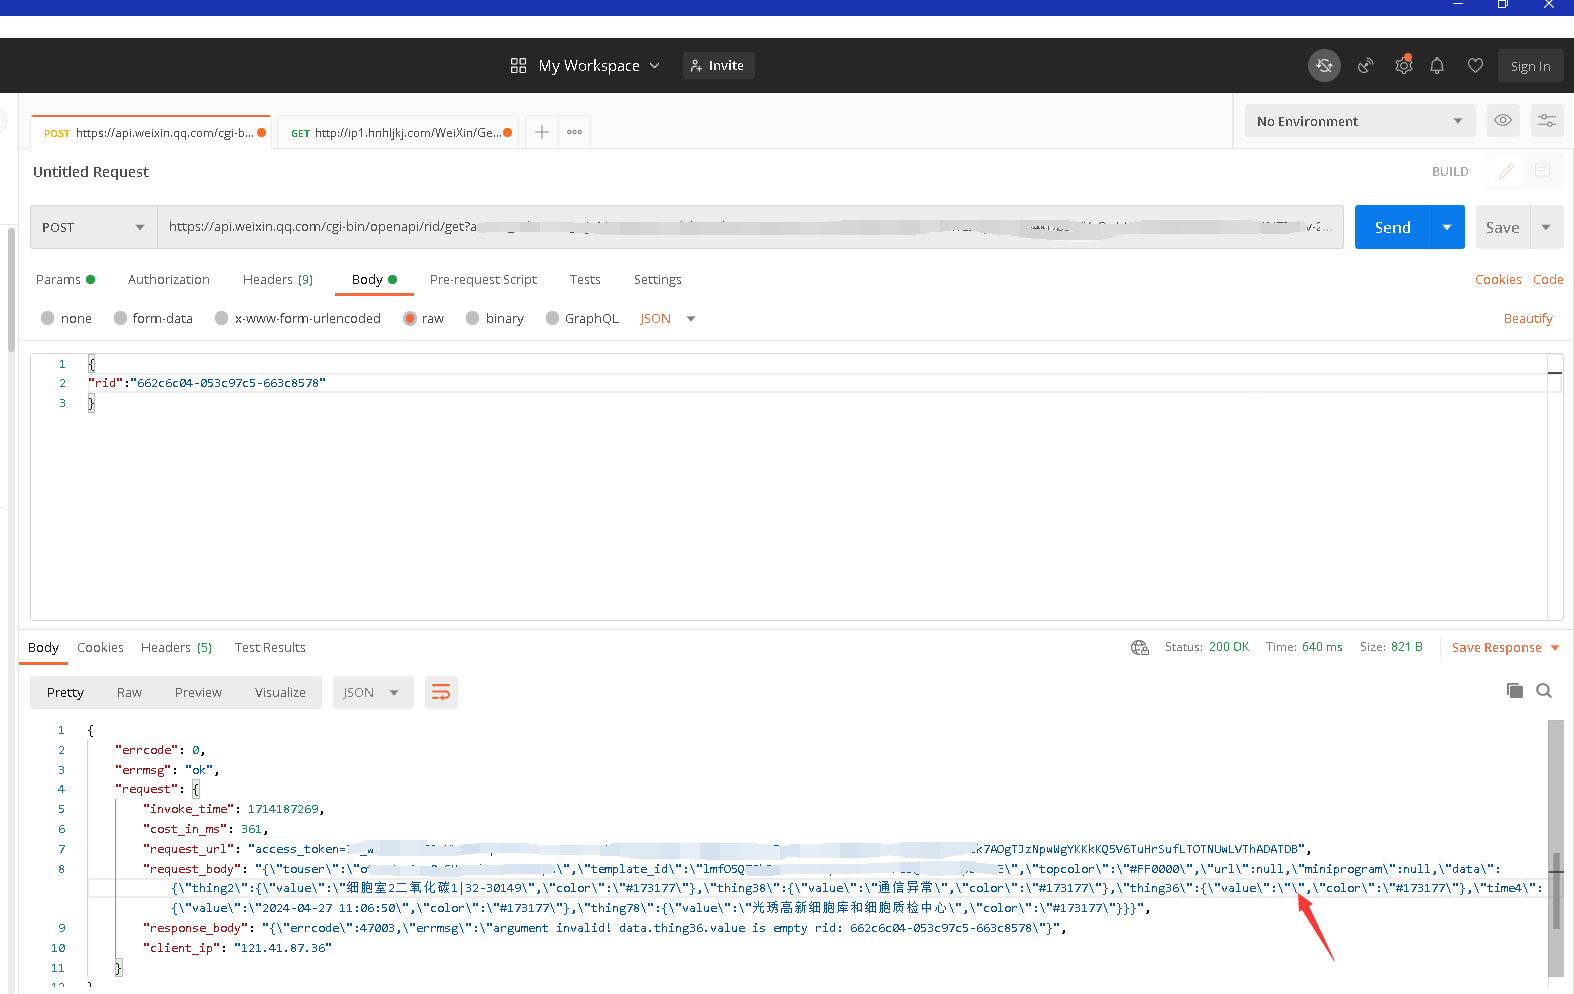Image resolution: width=1574 pixels, height=994 pixels.
Task: Open the POST method dropdown
Action: pyautogui.click(x=93, y=227)
